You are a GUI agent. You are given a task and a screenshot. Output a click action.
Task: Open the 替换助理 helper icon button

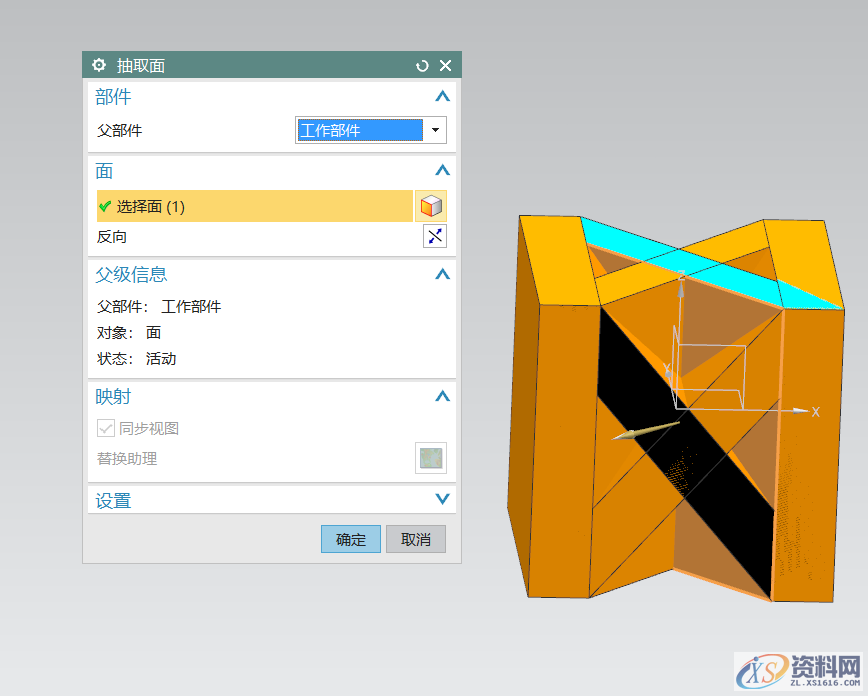tap(431, 458)
